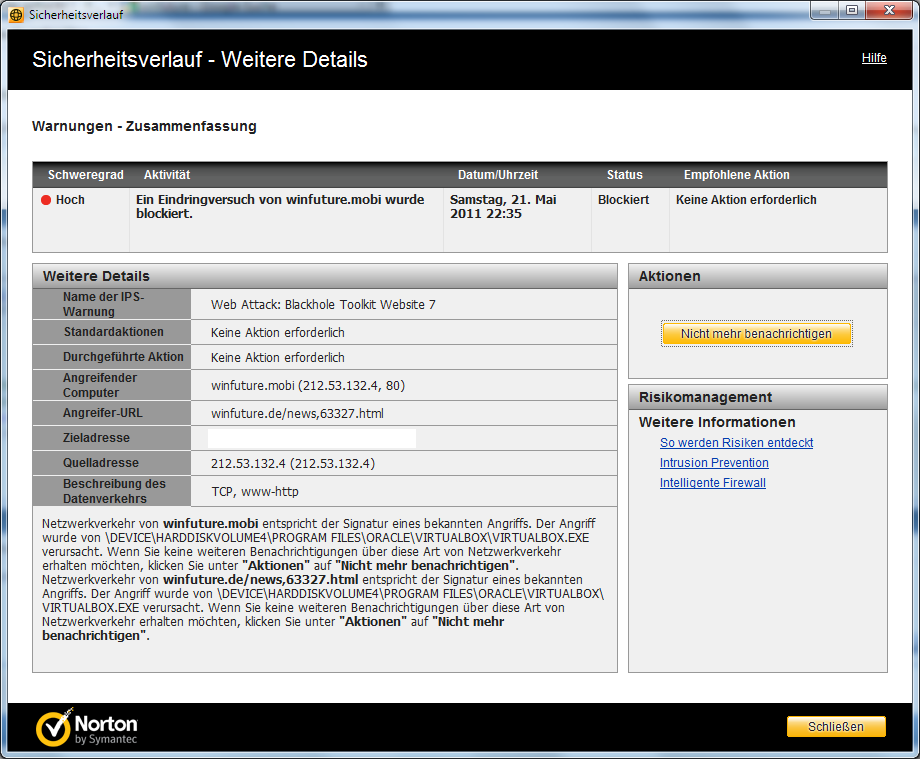This screenshot has height=759, width=920.
Task: Click the red Hoch severity dot
Action: [x=46, y=200]
